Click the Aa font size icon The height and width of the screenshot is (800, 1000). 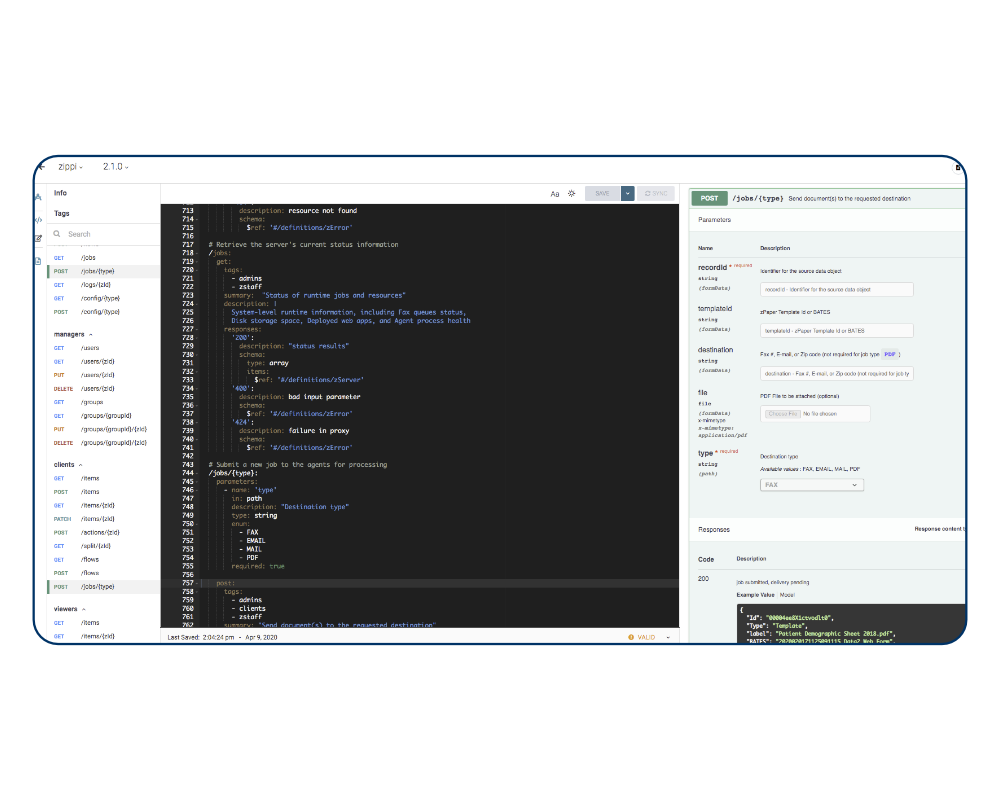coord(555,194)
